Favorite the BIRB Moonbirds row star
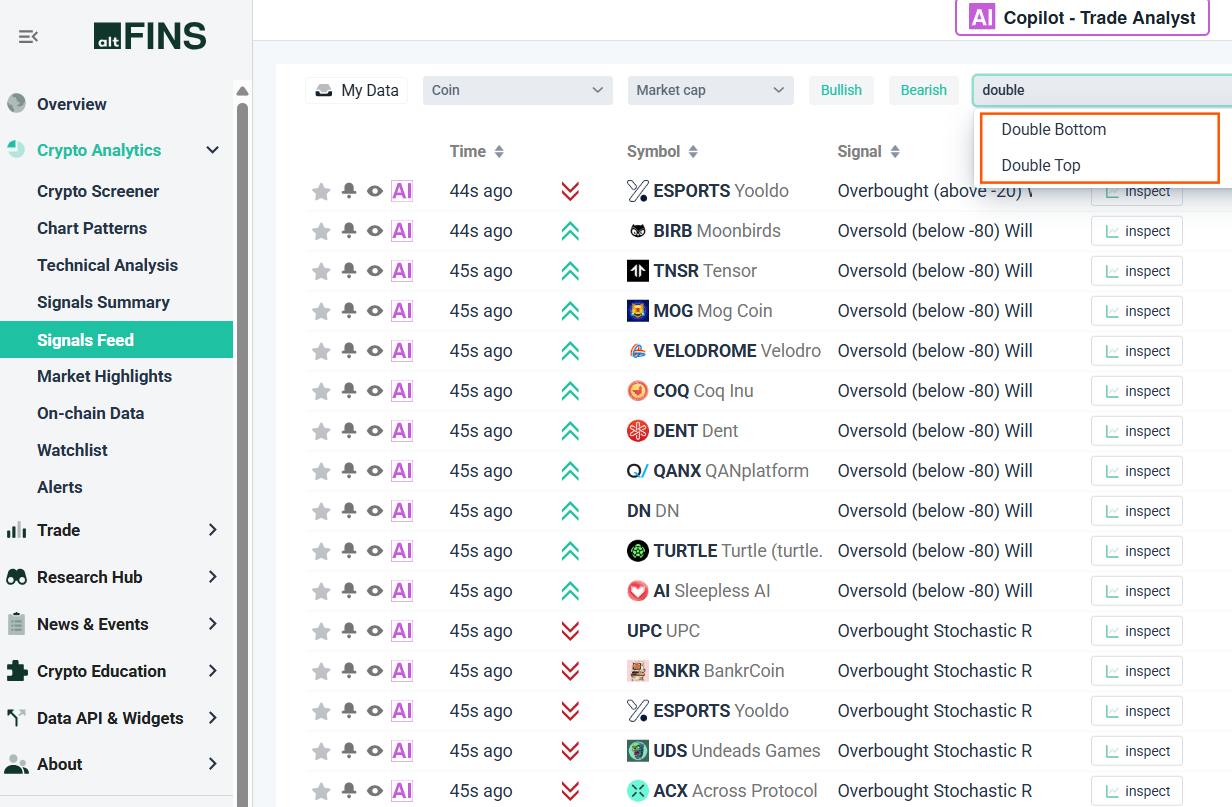The image size is (1232, 807). pos(321,231)
